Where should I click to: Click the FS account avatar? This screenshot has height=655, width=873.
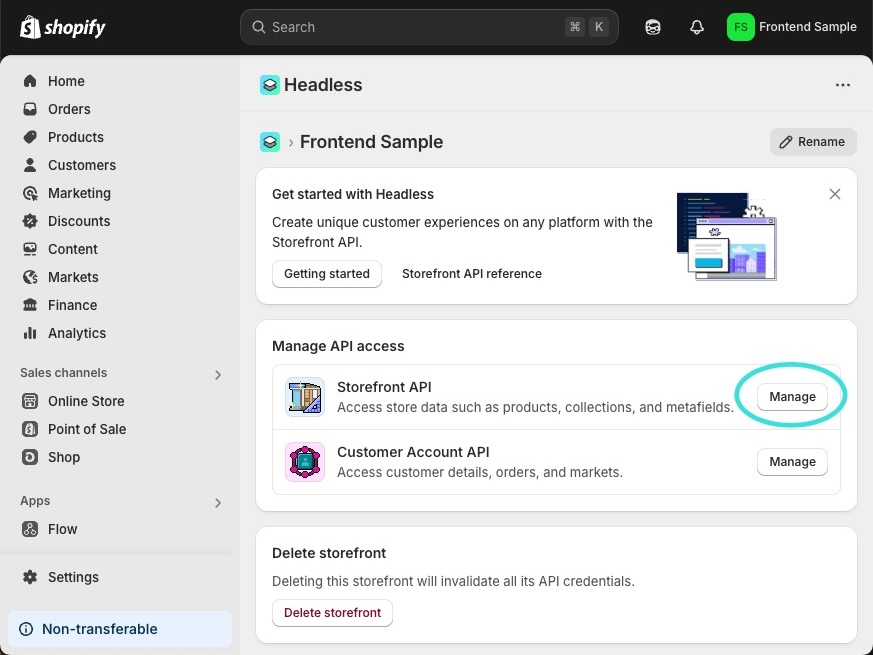(740, 27)
